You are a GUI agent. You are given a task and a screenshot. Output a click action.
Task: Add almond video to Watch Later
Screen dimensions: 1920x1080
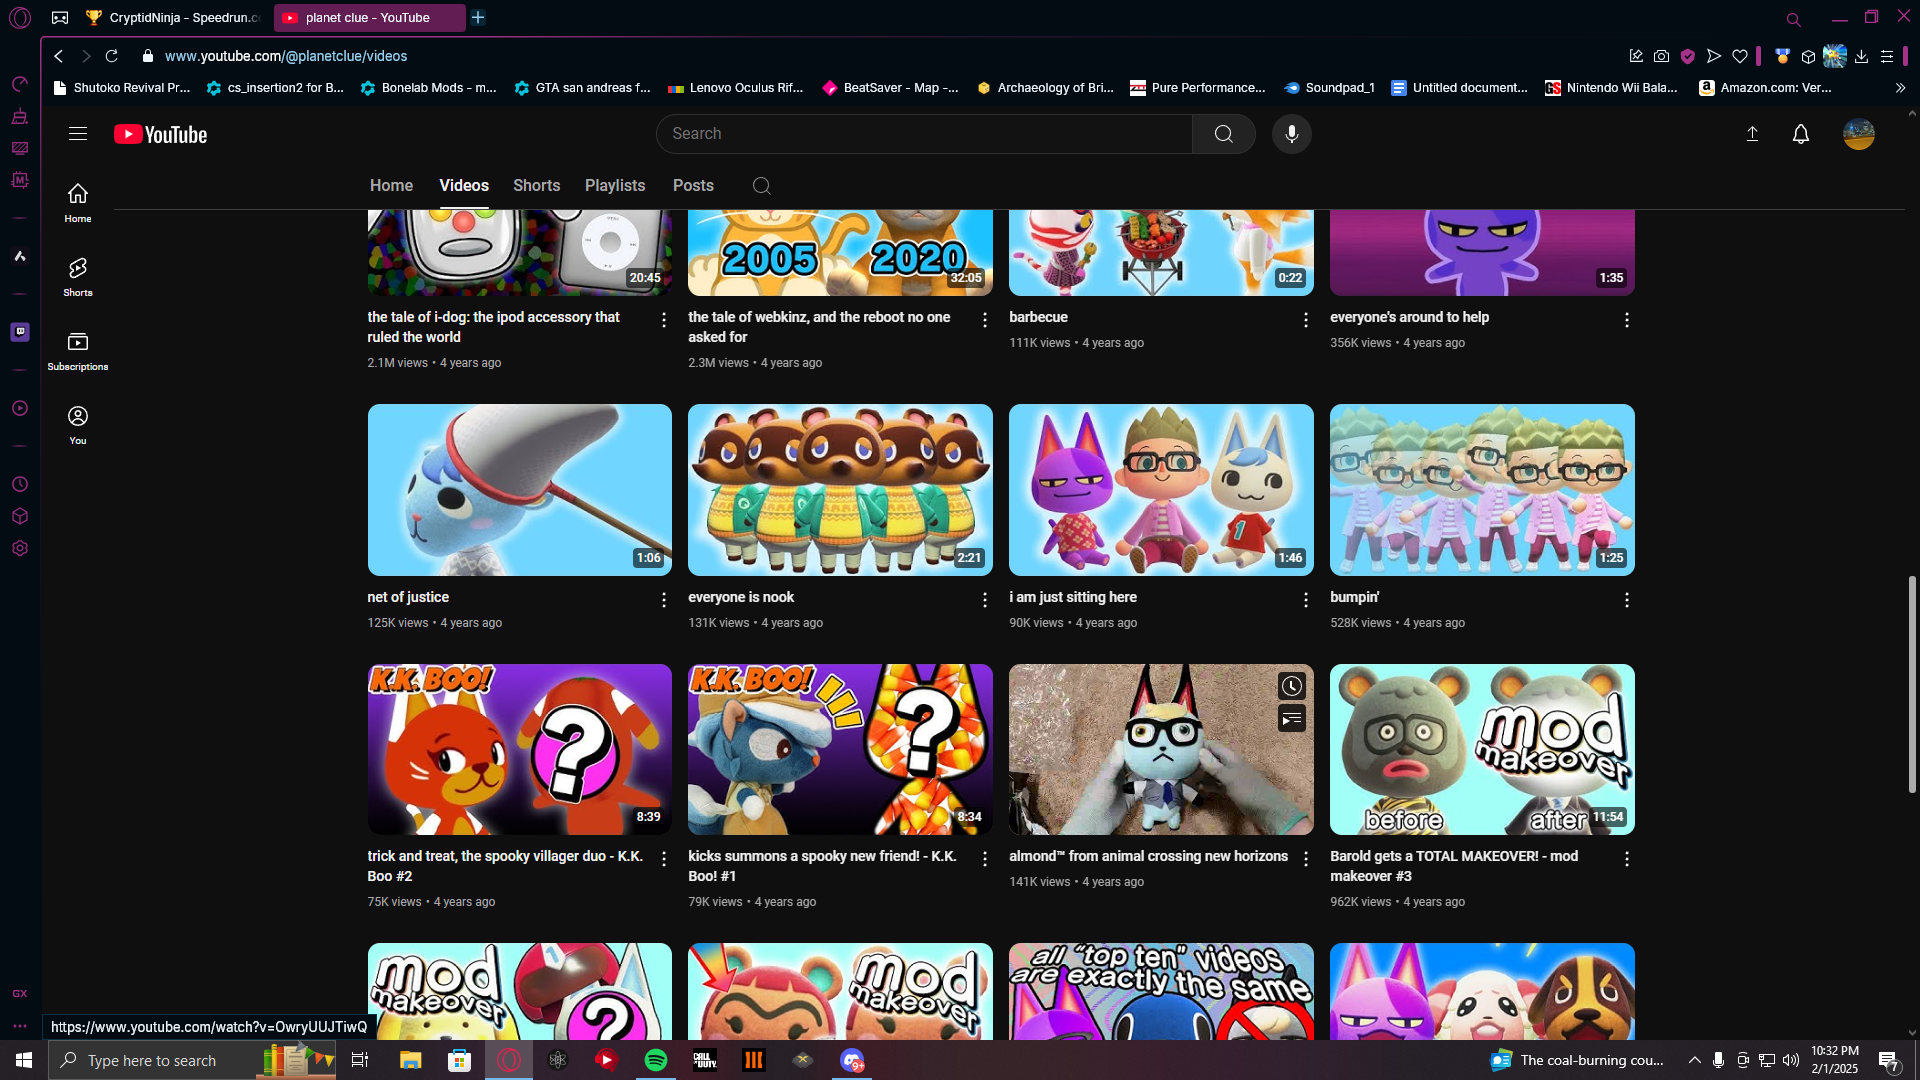point(1291,686)
